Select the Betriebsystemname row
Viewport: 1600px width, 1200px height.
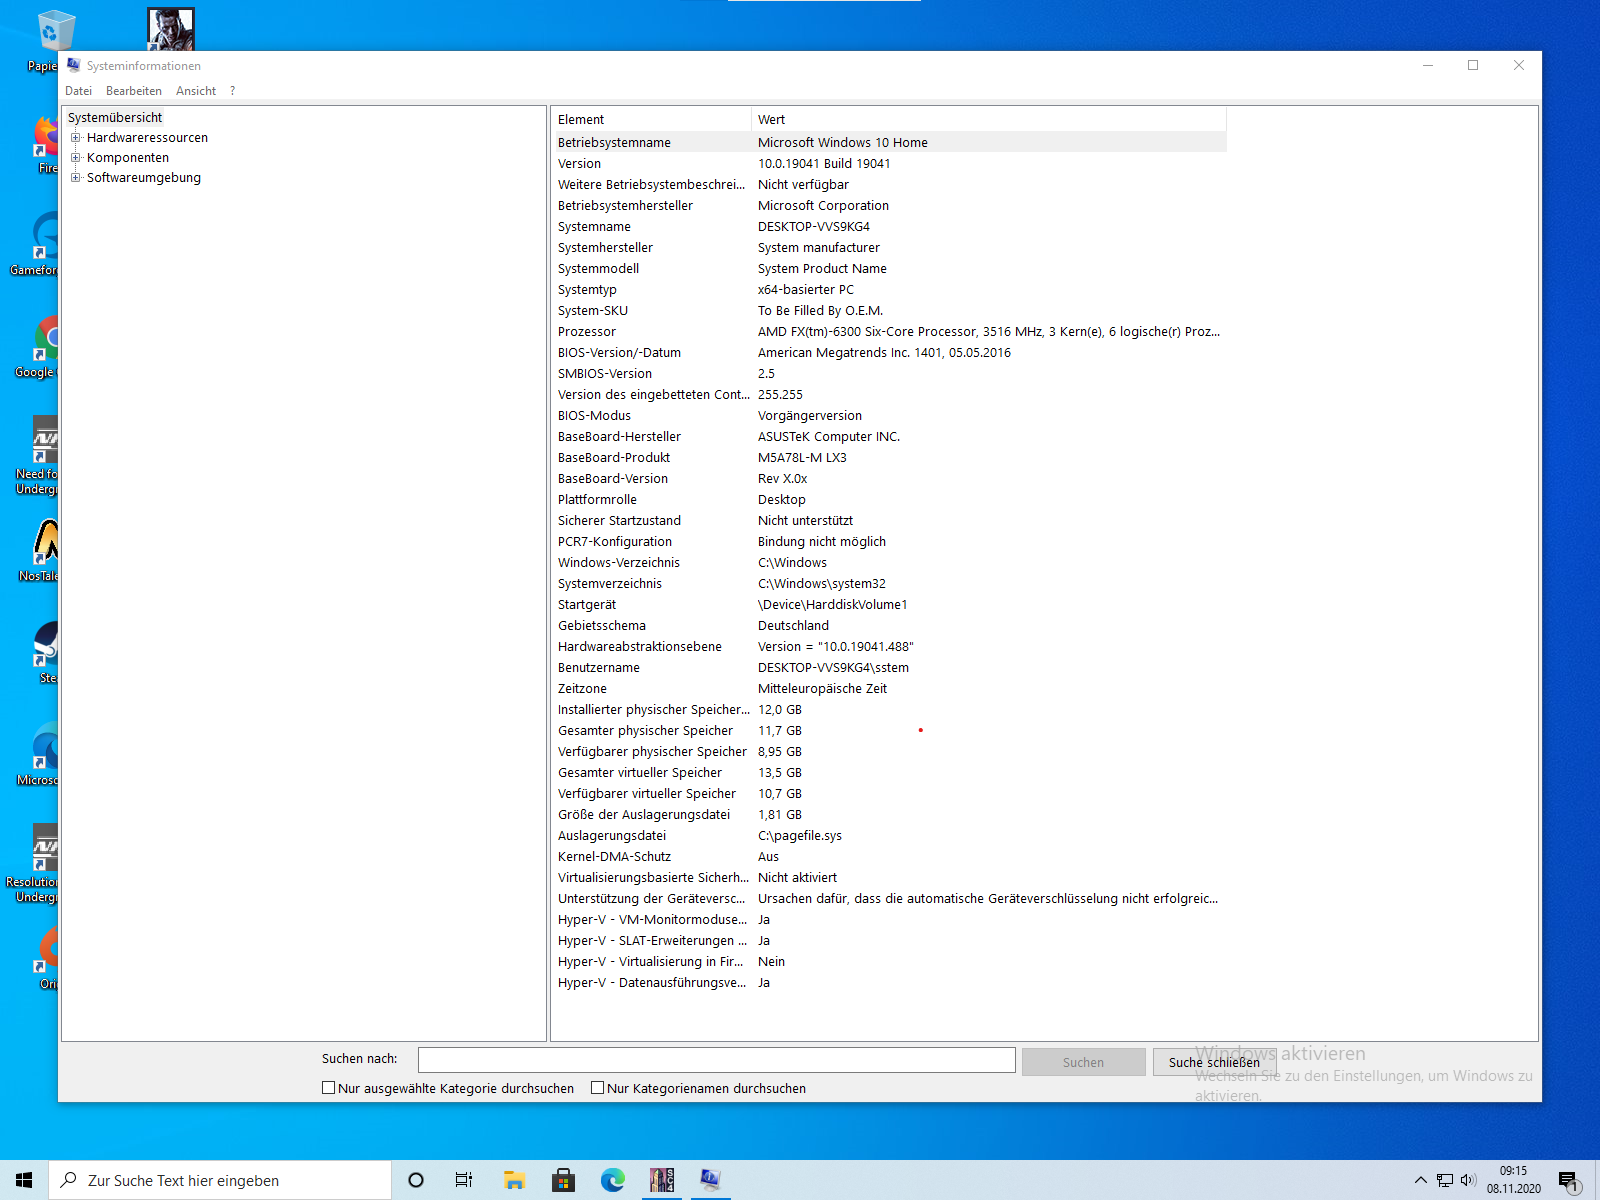point(889,142)
